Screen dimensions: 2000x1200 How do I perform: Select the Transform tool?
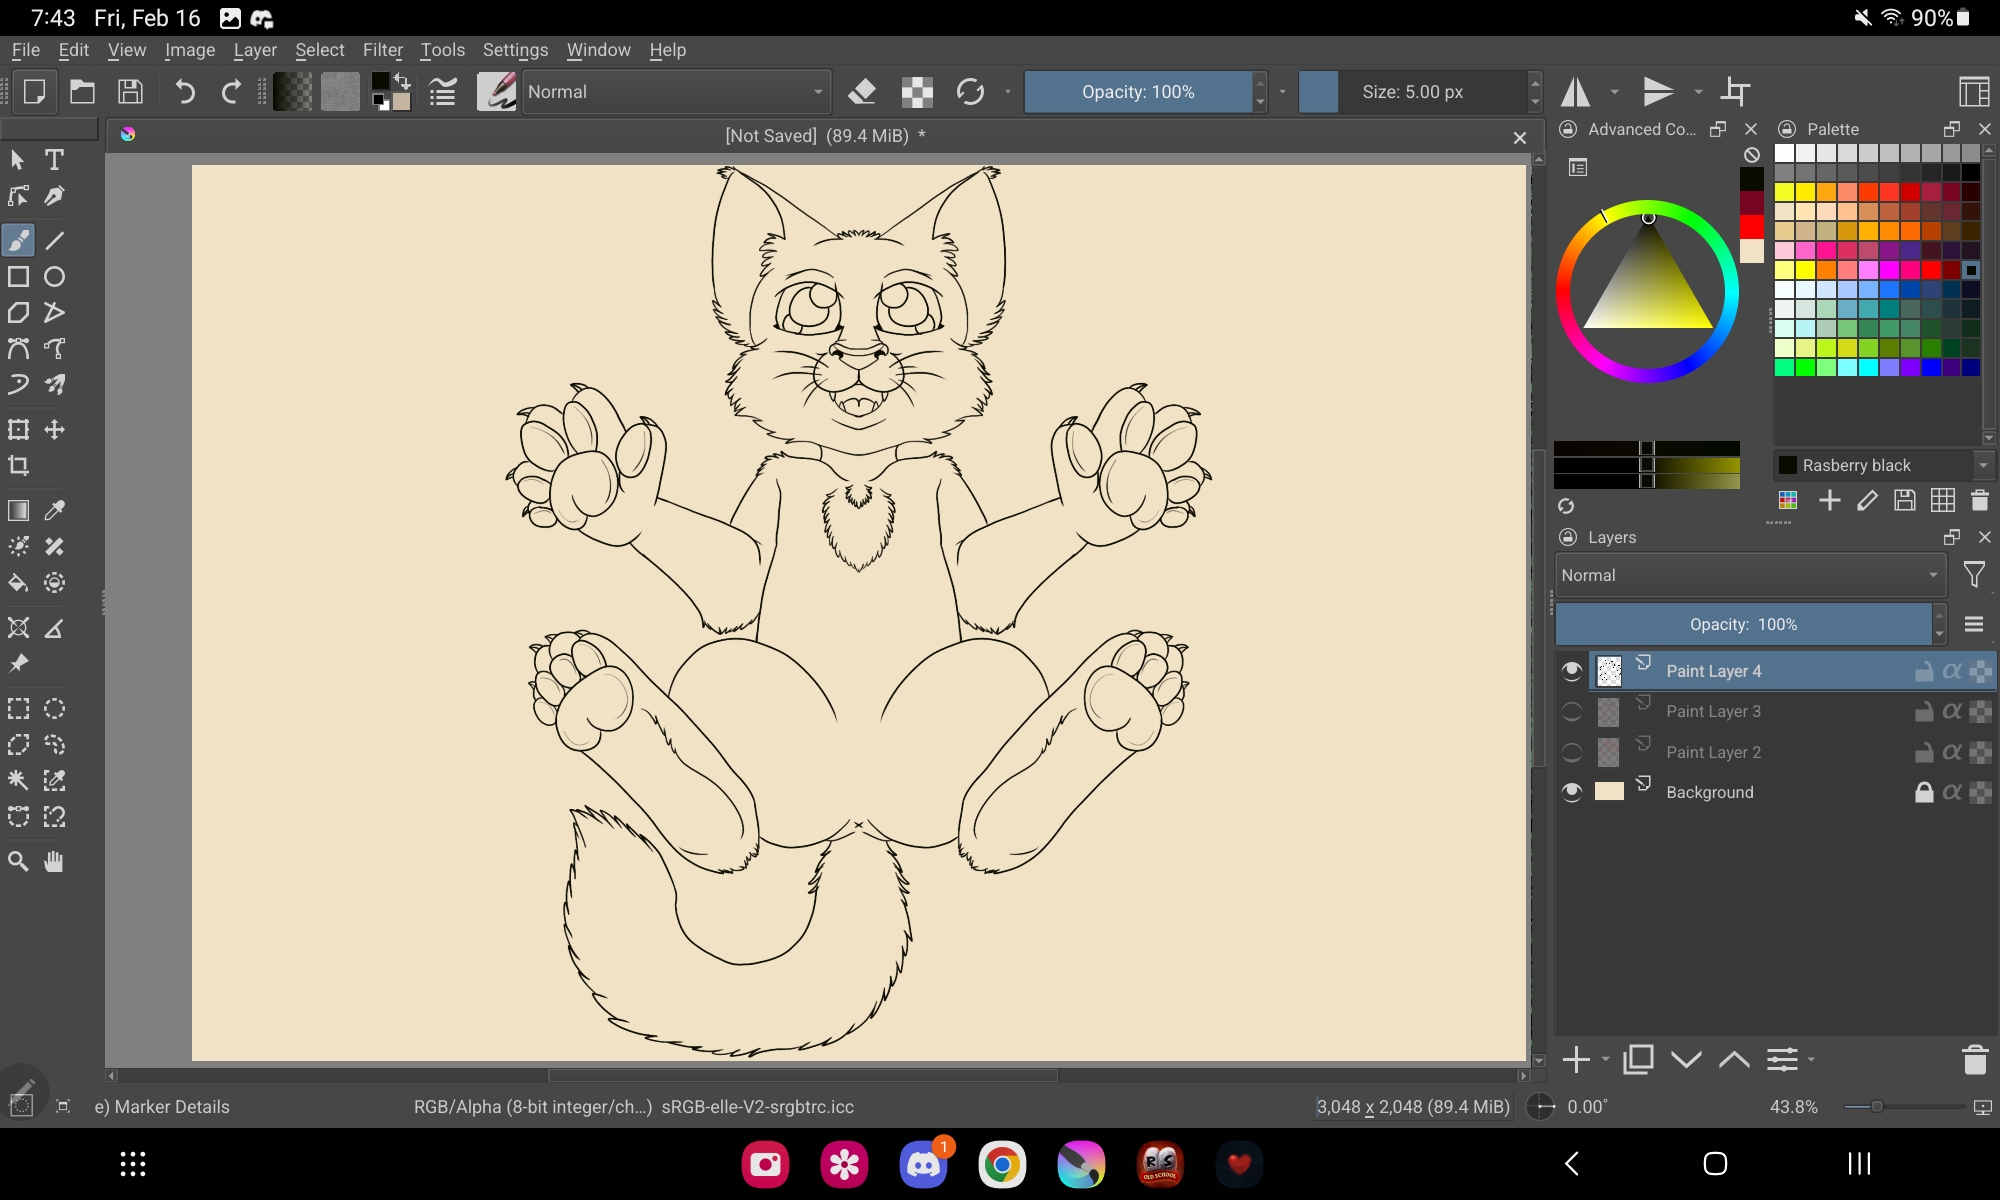[x=18, y=430]
